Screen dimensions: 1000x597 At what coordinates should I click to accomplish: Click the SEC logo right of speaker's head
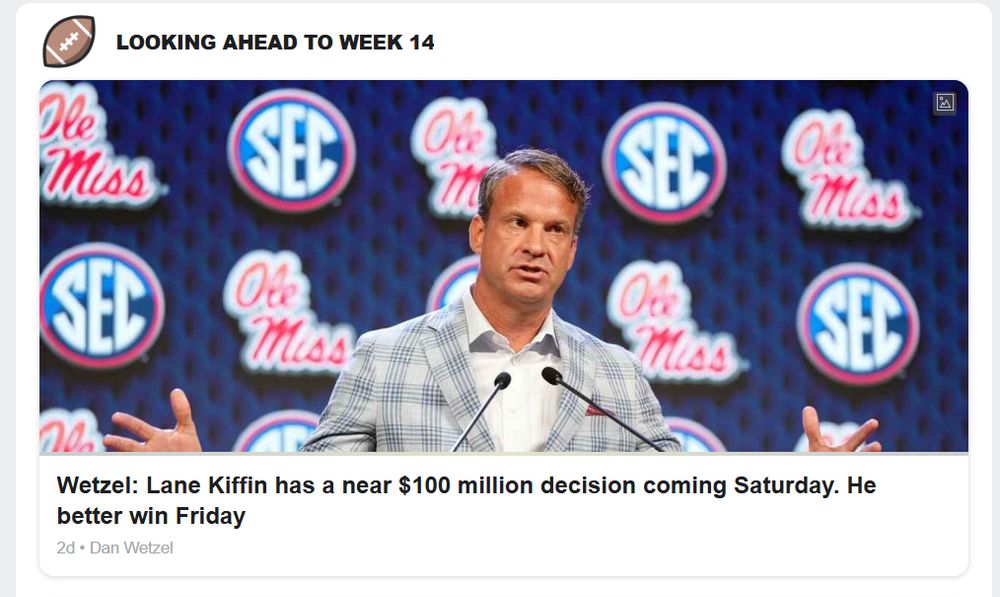pyautogui.click(x=664, y=162)
